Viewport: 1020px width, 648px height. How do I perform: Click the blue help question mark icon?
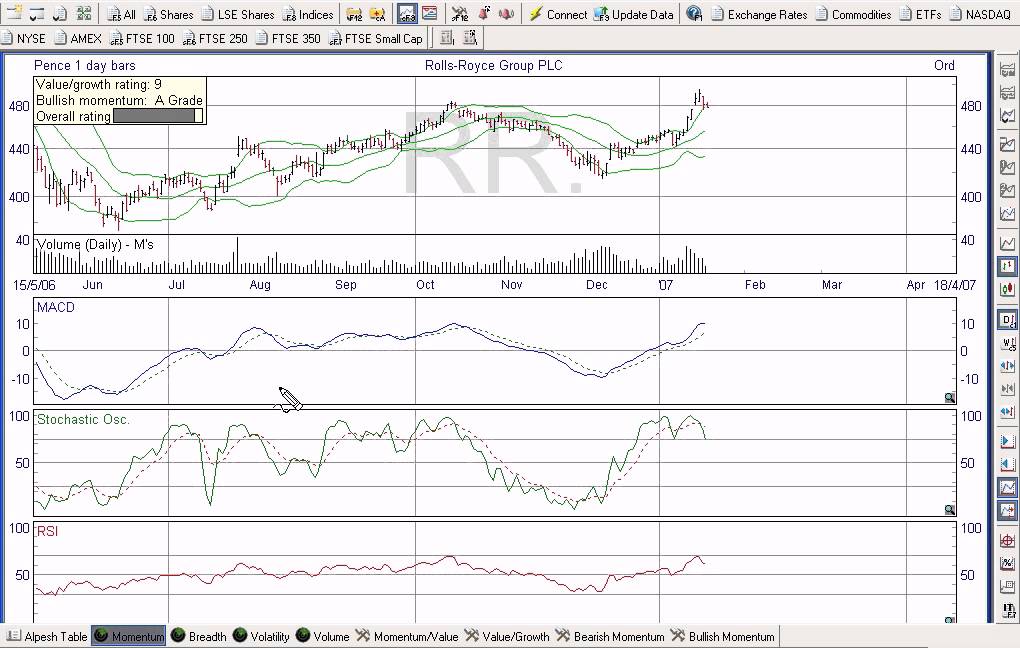694,14
